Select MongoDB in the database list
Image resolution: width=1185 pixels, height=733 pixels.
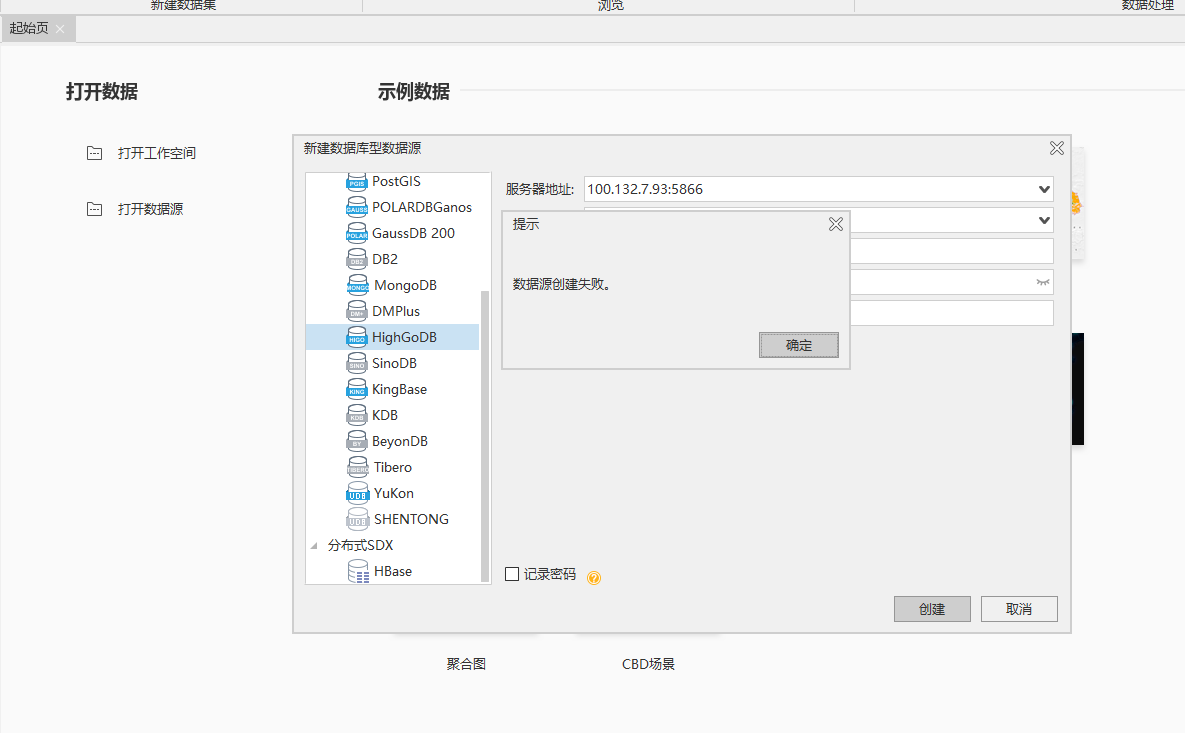pyautogui.click(x=405, y=286)
